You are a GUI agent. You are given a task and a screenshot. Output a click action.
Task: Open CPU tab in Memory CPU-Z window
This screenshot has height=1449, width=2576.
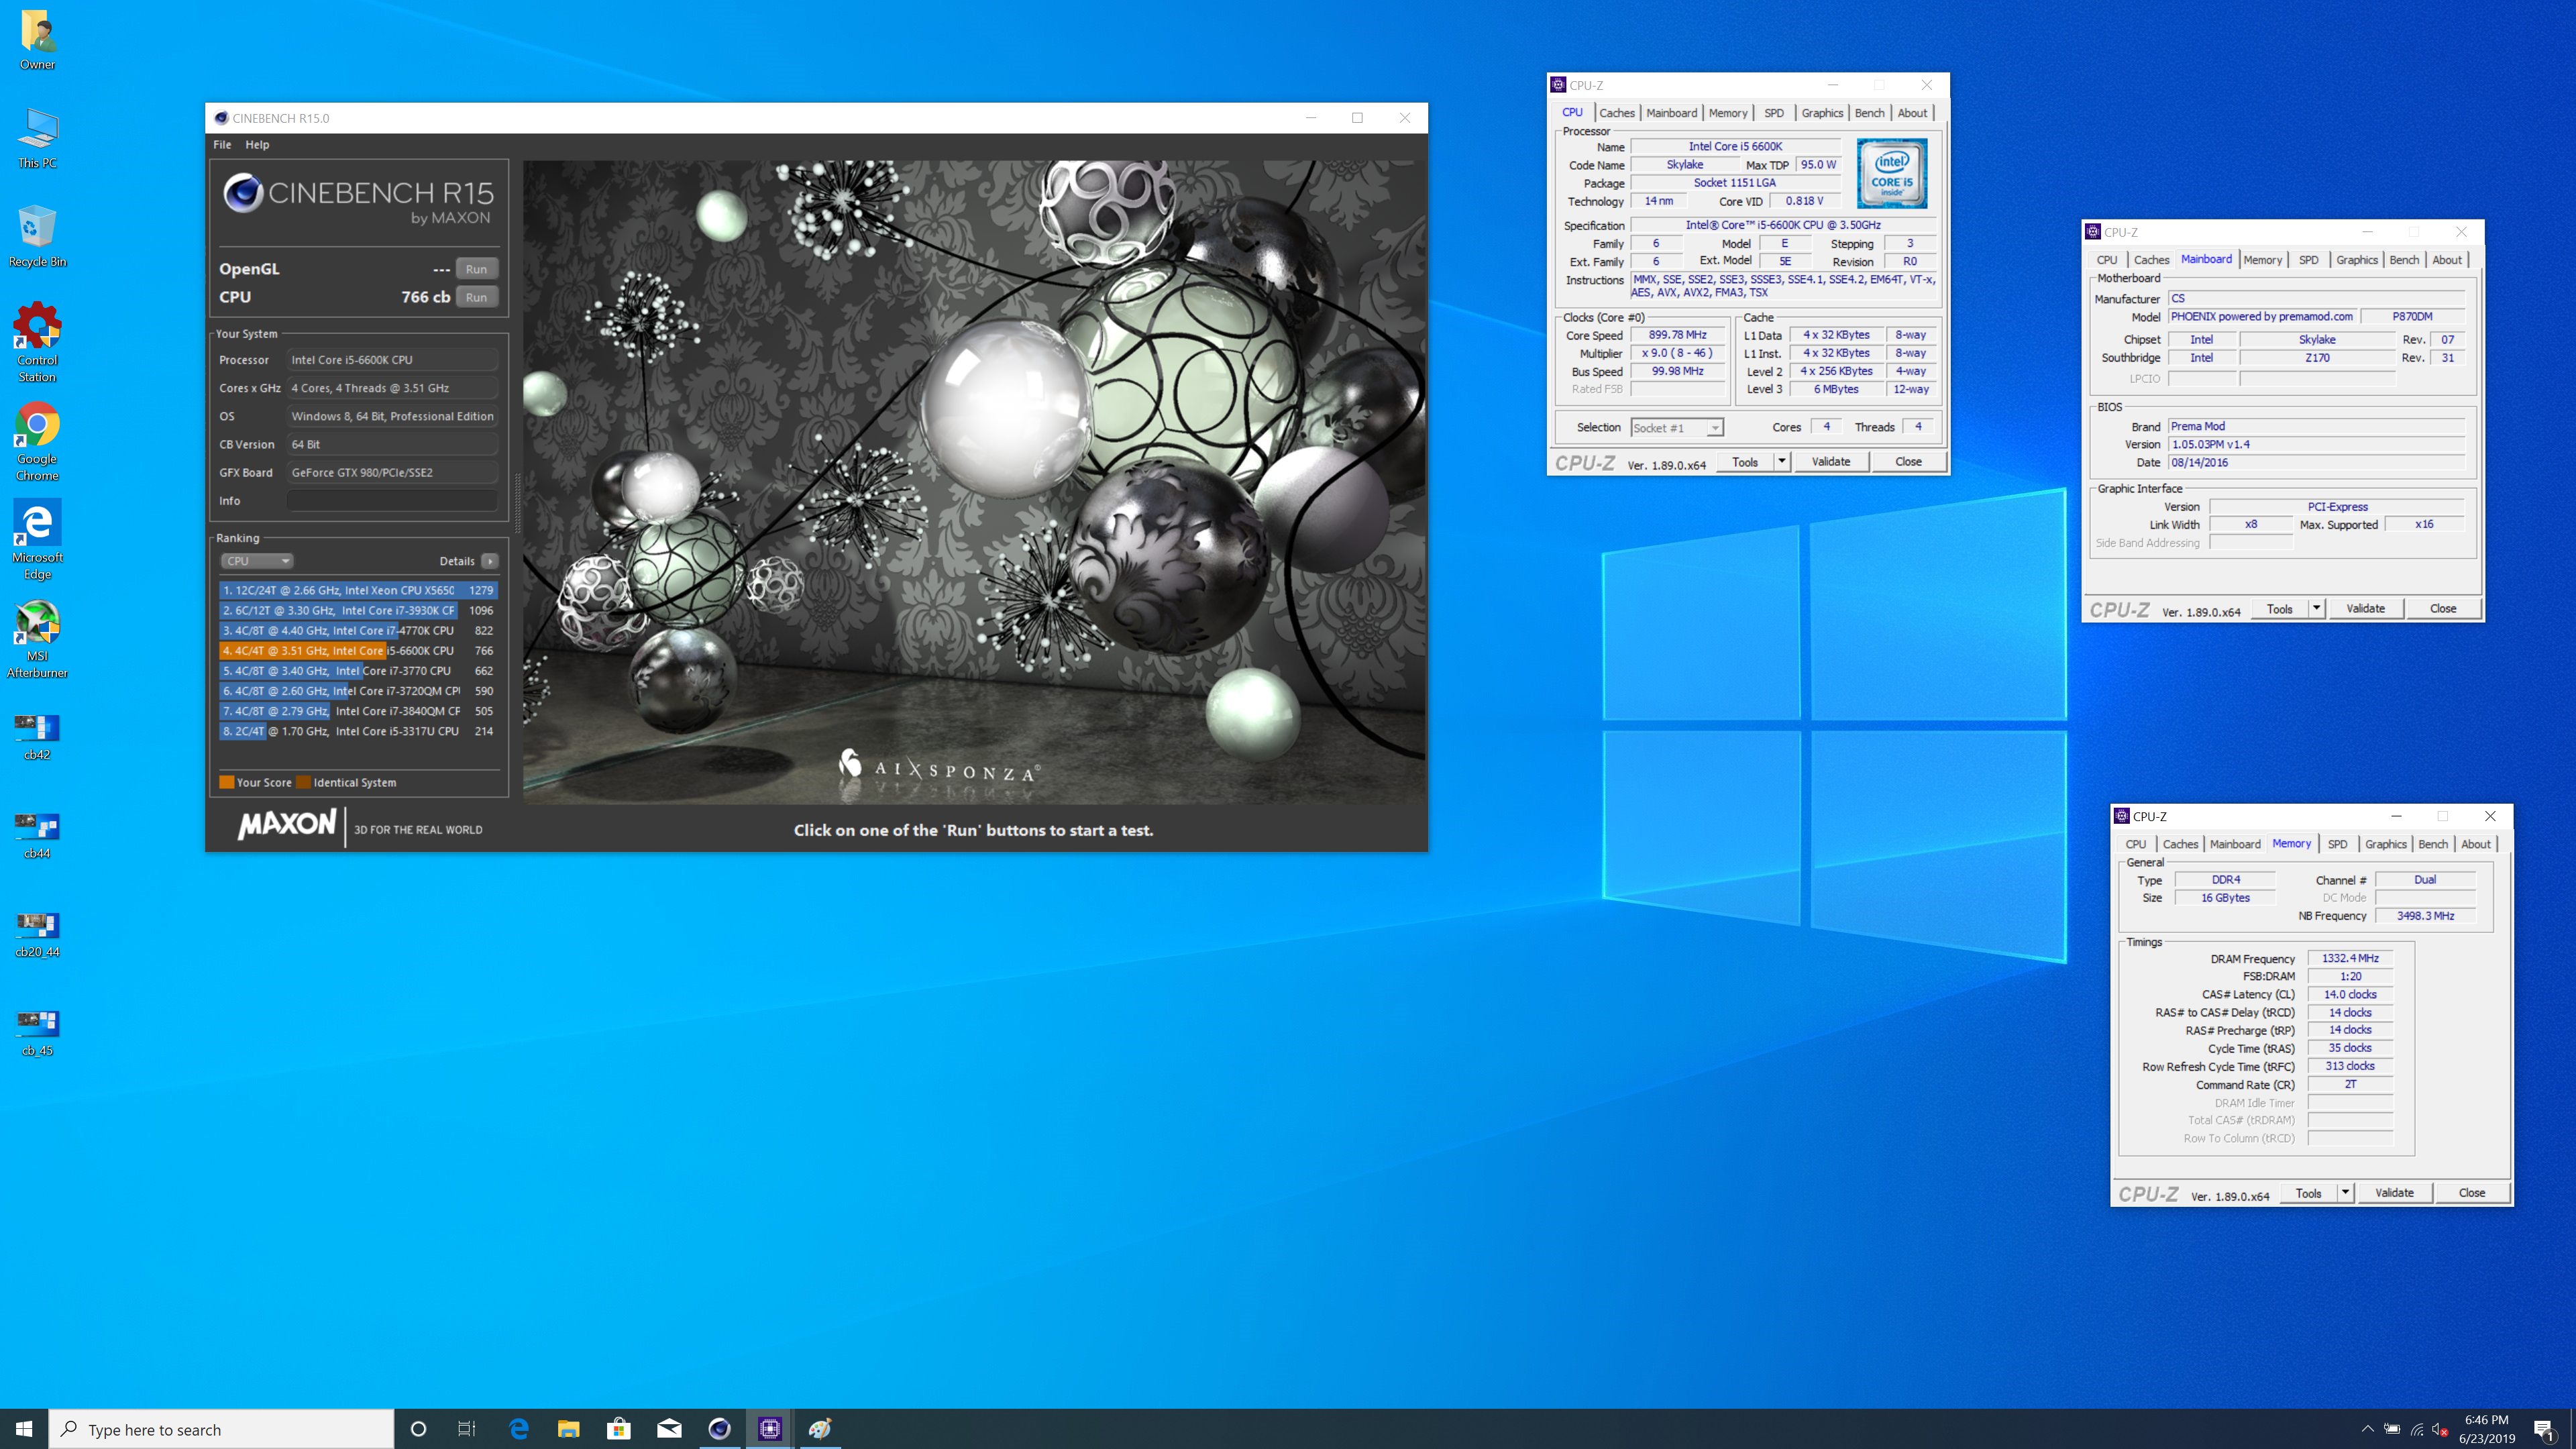point(2136,845)
